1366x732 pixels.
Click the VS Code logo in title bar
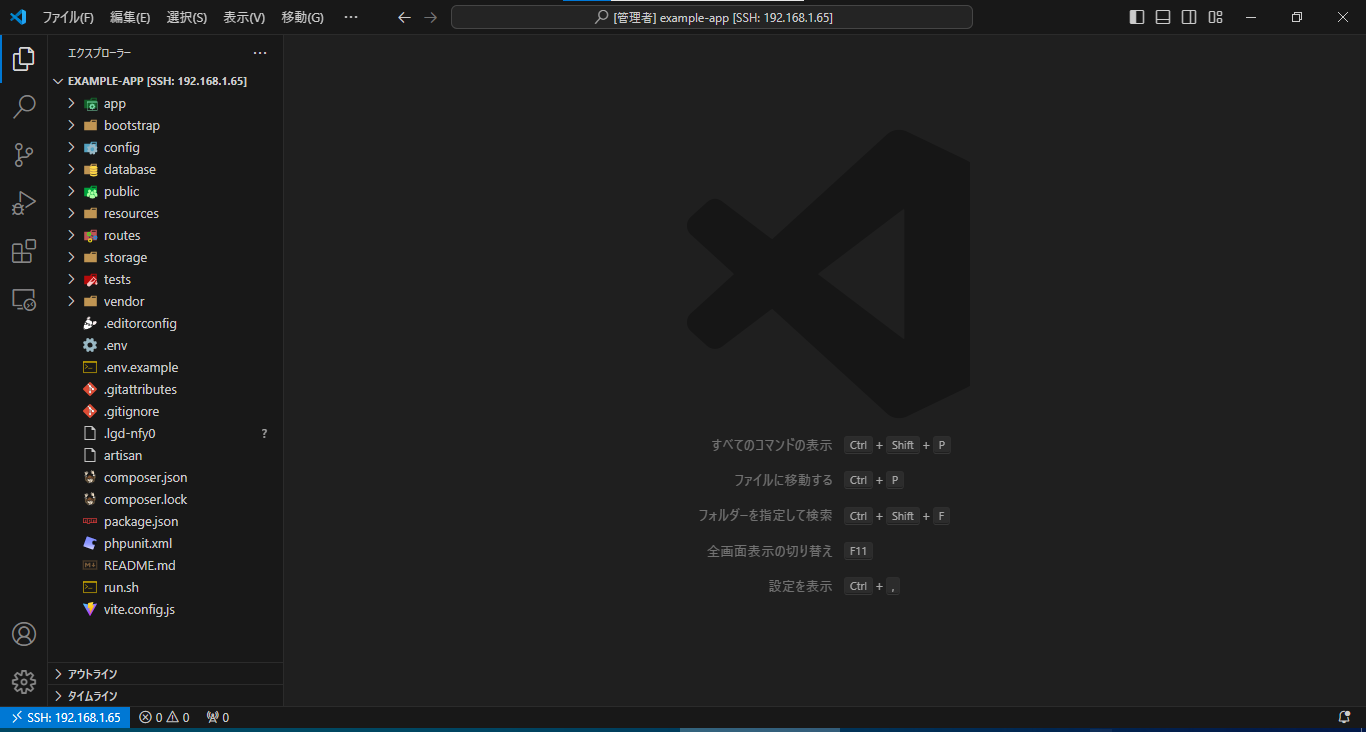point(17,17)
